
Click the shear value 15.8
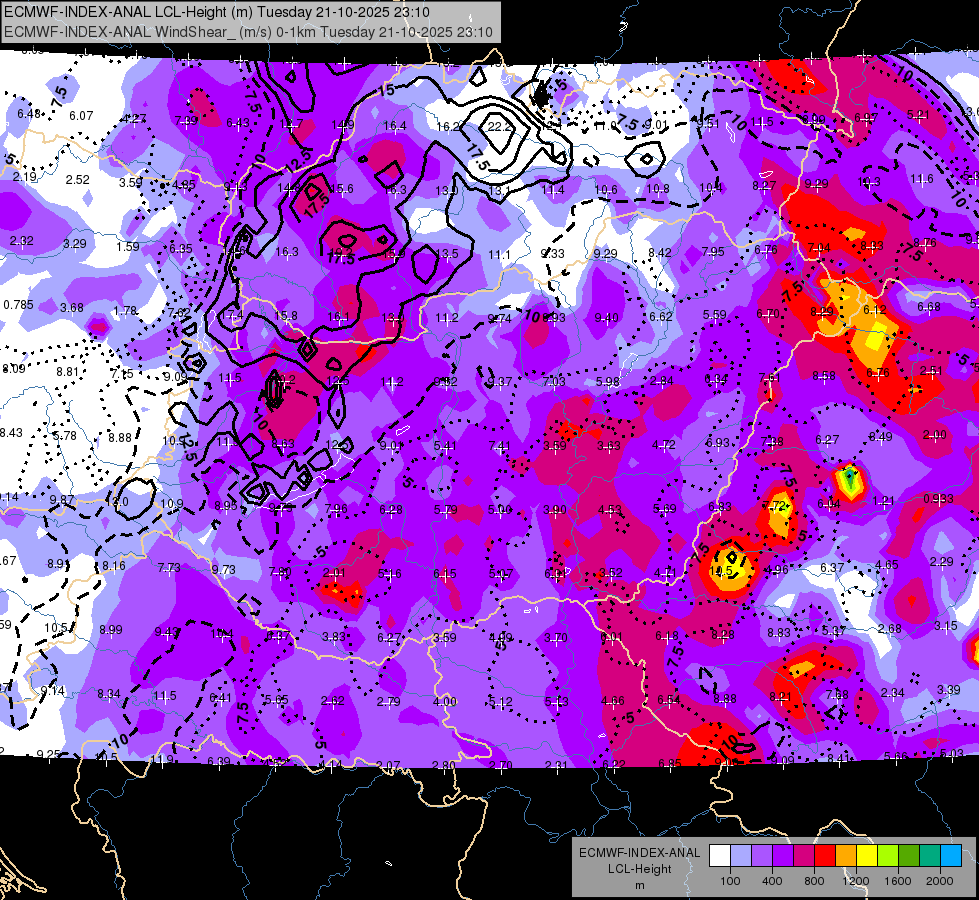click(x=286, y=316)
